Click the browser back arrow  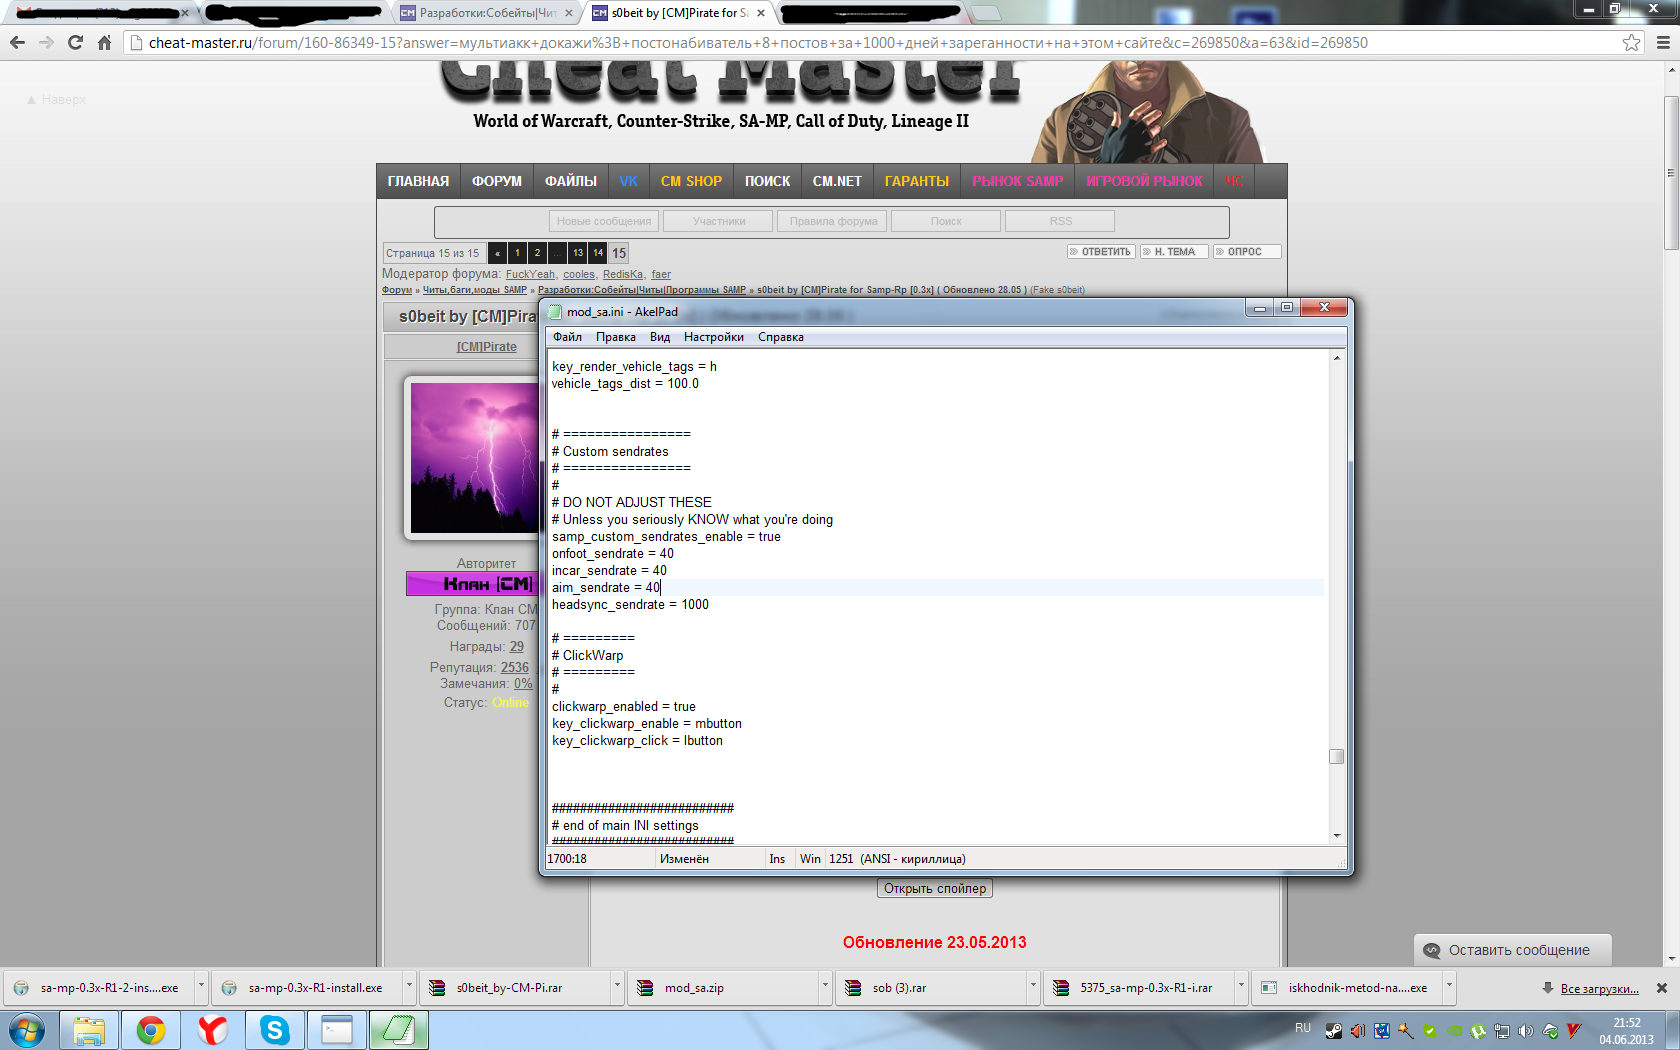pos(17,42)
